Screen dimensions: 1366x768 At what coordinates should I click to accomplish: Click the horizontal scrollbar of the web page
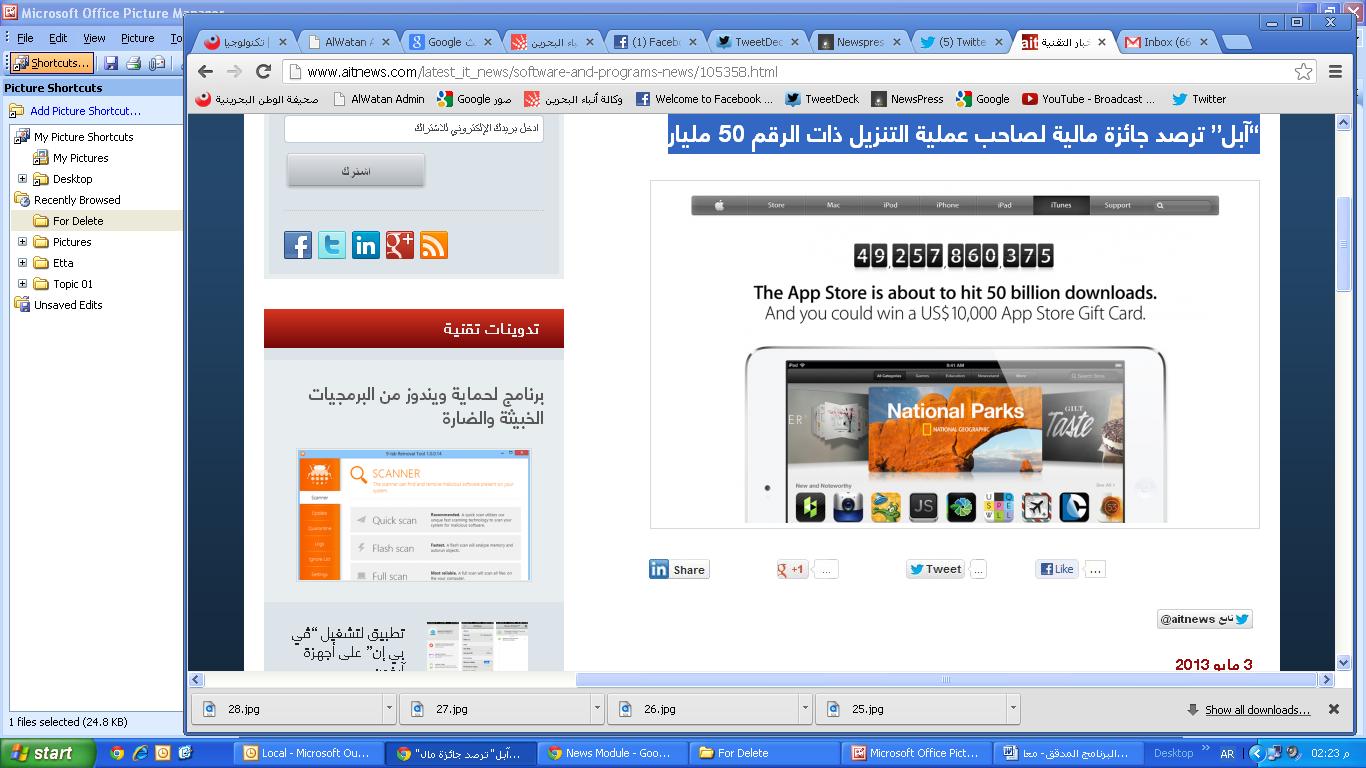pos(945,680)
